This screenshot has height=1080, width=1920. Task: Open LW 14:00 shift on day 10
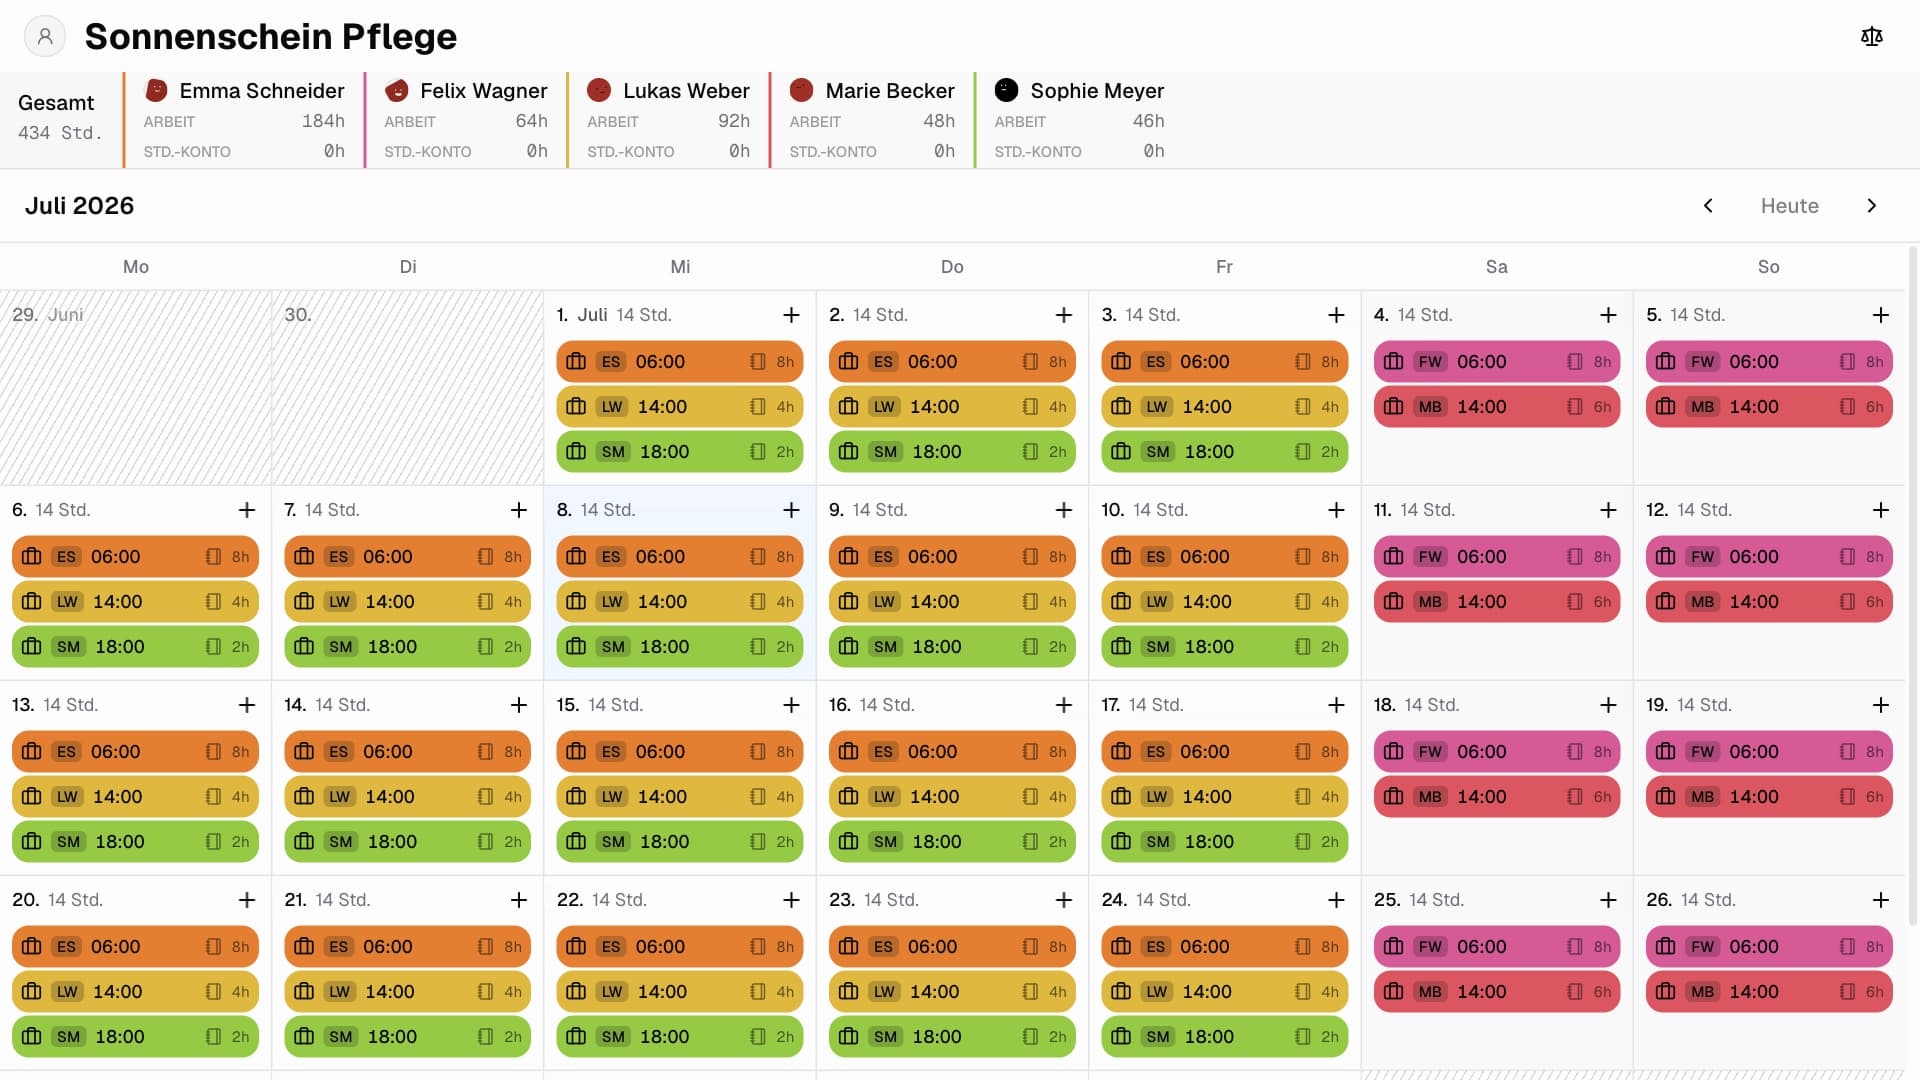(1224, 601)
